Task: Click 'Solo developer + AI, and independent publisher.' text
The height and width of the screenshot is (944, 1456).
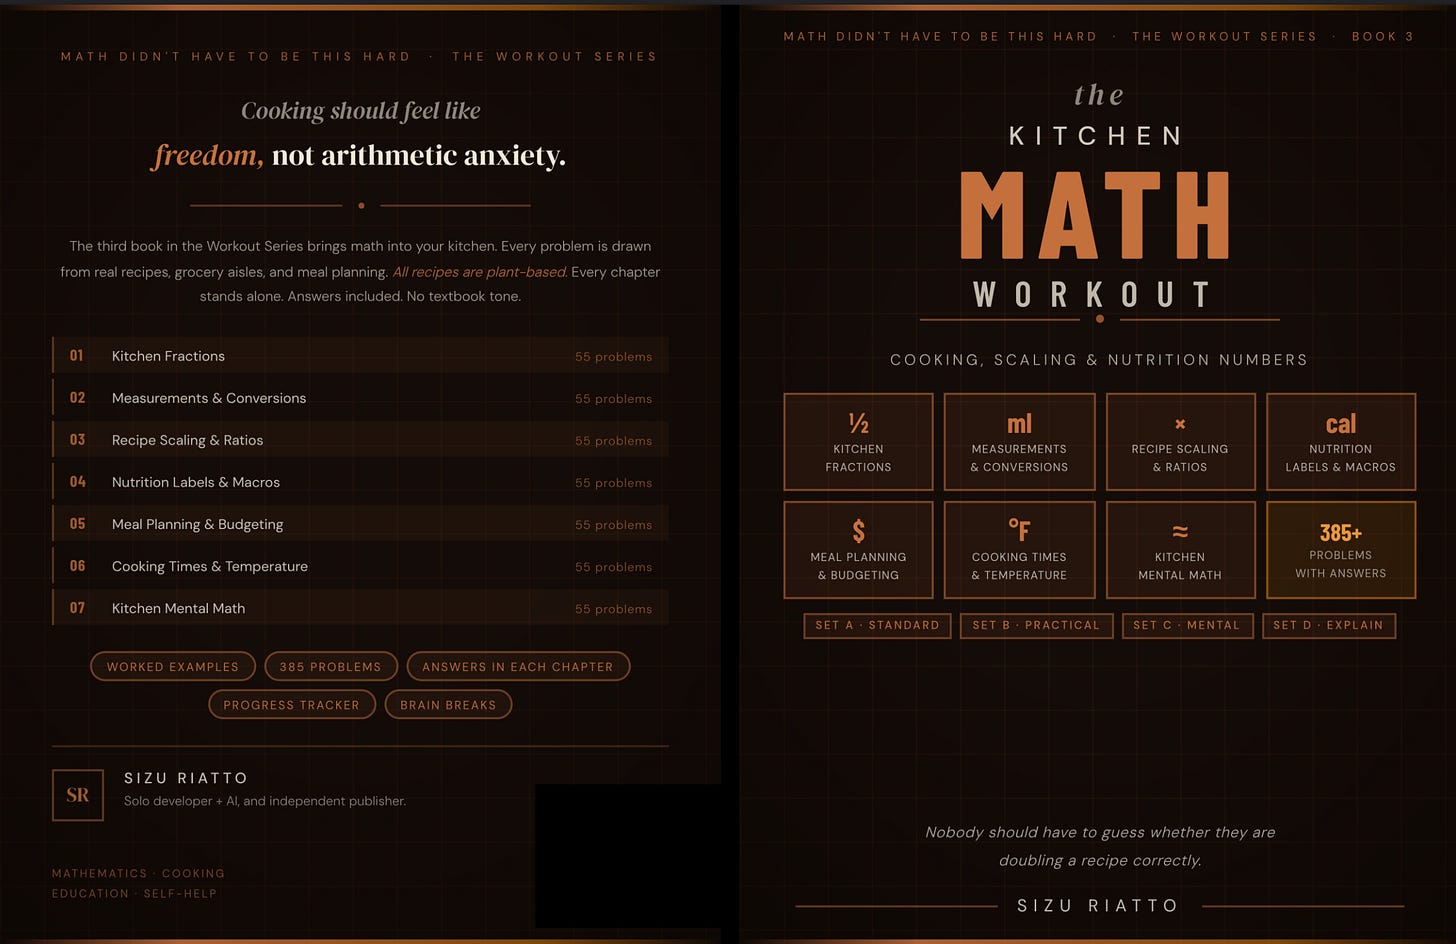Action: click(265, 801)
